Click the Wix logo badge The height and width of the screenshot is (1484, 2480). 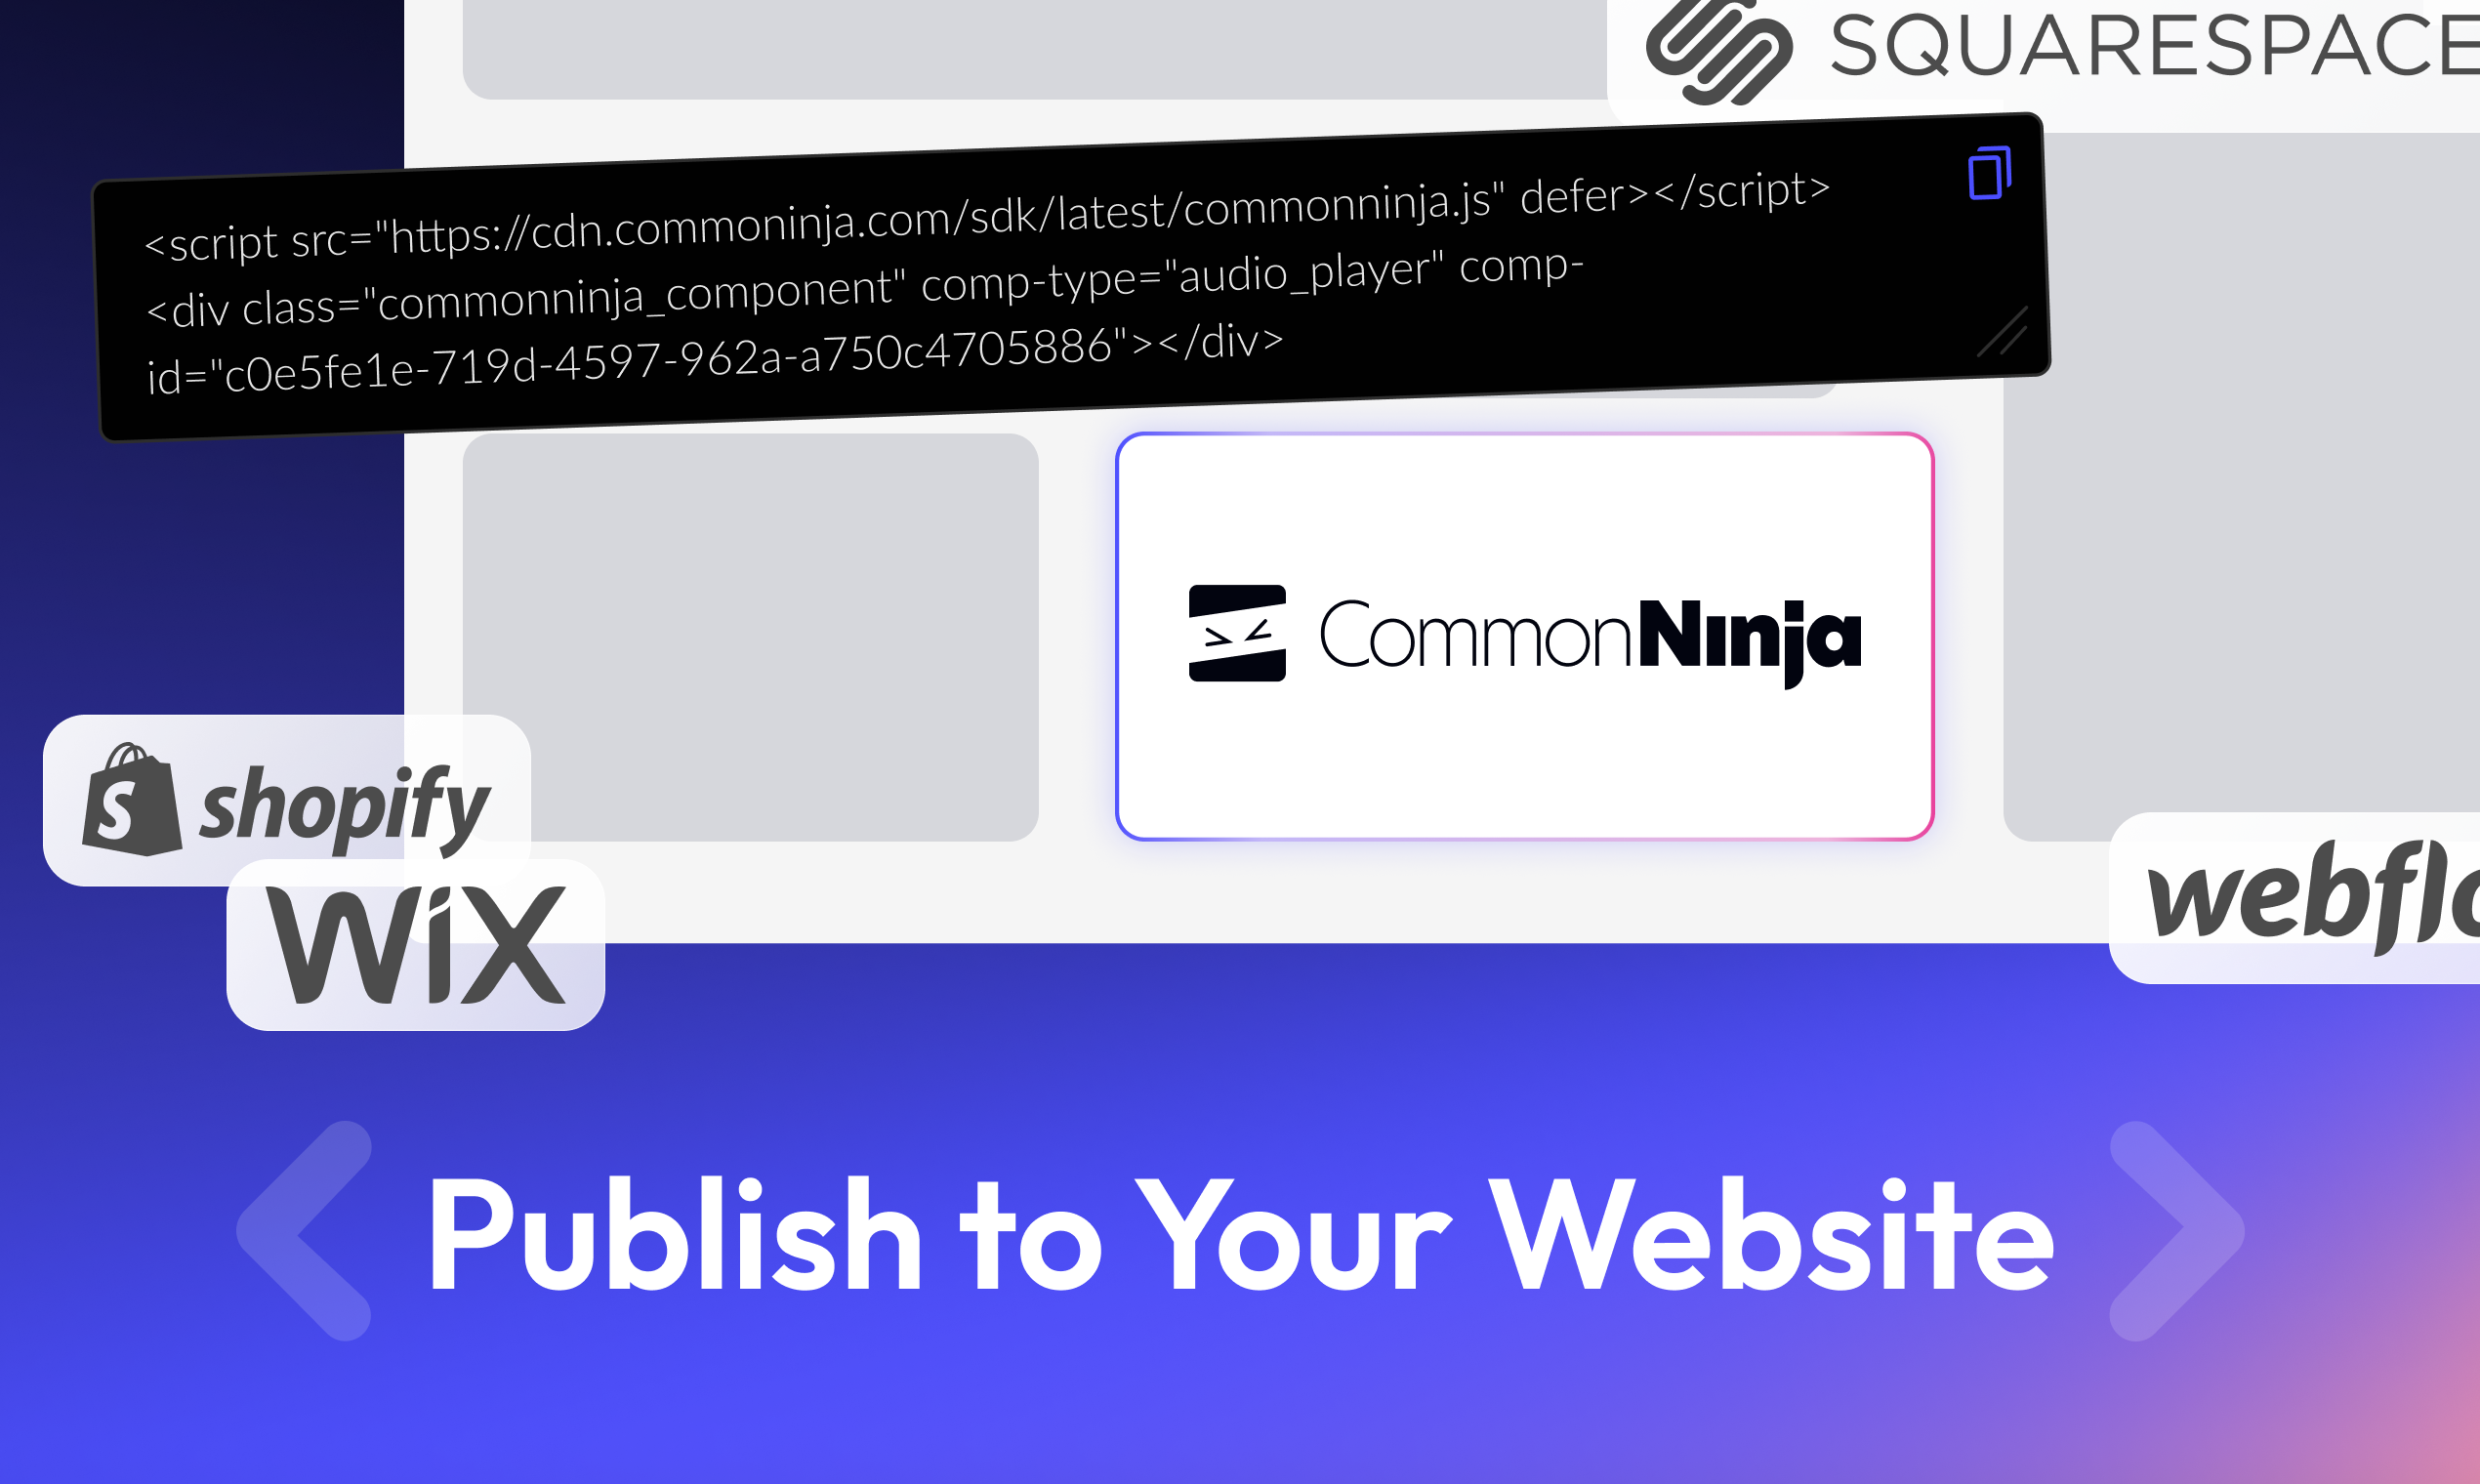click(416, 945)
